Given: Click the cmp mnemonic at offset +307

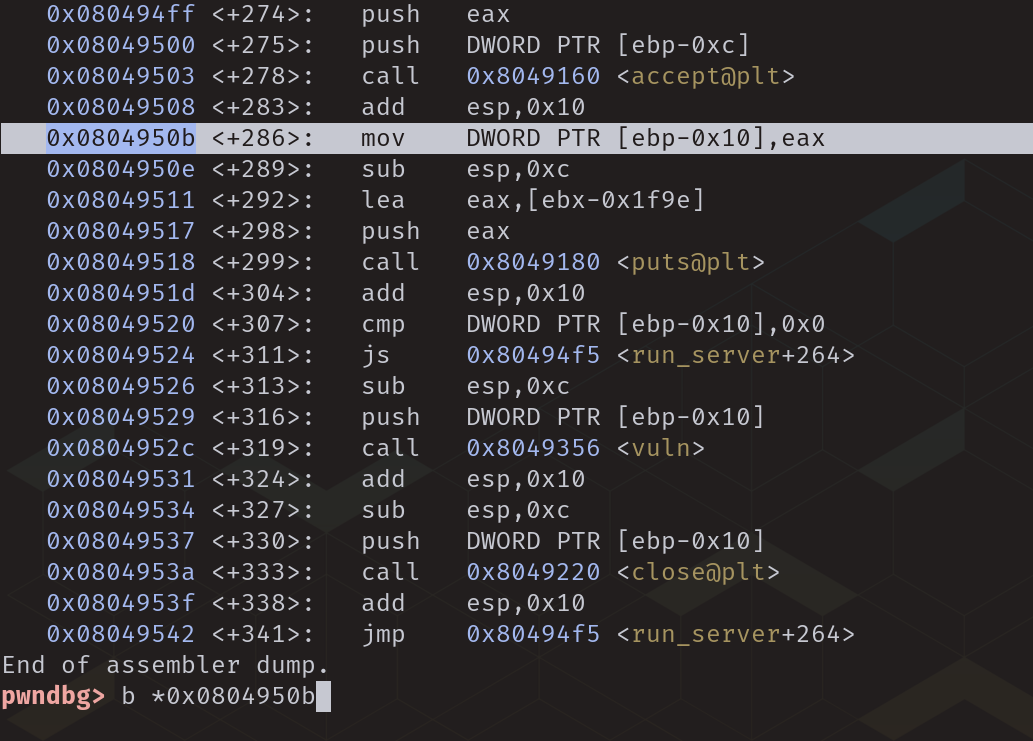Looking at the screenshot, I should coord(384,324).
